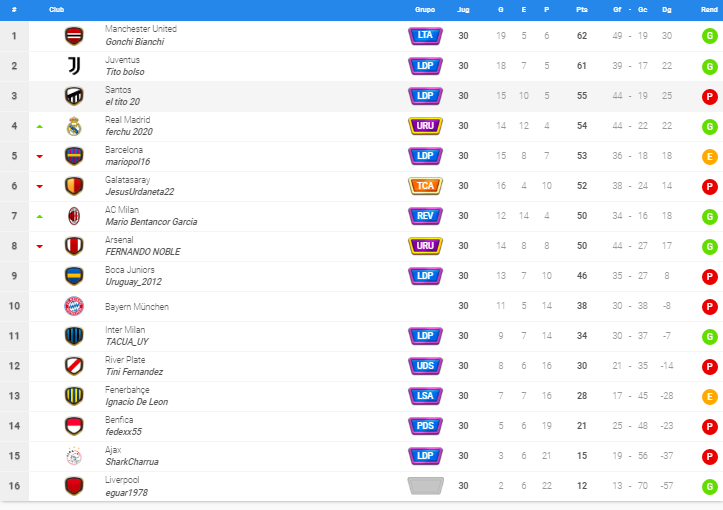Click the yellow URU badge next to Real Madrid
Image resolution: width=723 pixels, height=510 pixels.
(x=425, y=126)
